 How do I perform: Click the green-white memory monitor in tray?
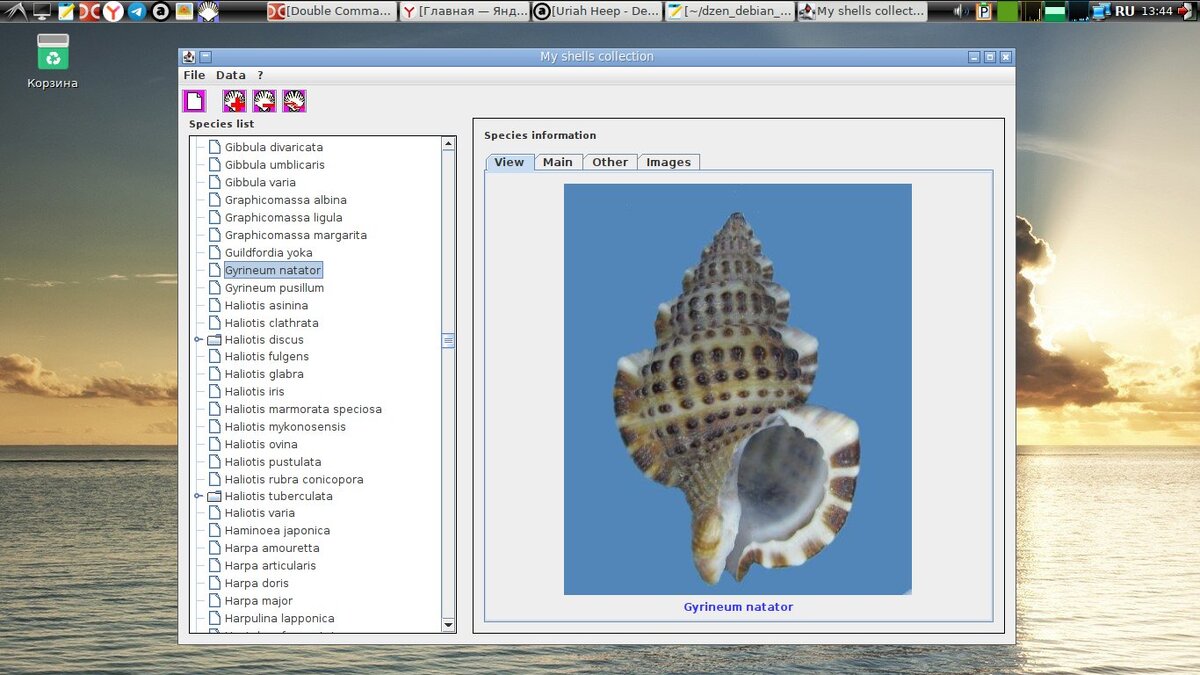[1055, 11]
